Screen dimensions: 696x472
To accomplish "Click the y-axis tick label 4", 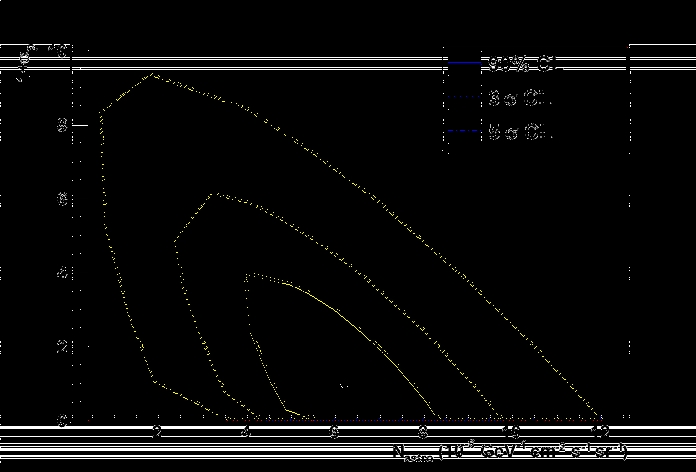I will (61, 272).
